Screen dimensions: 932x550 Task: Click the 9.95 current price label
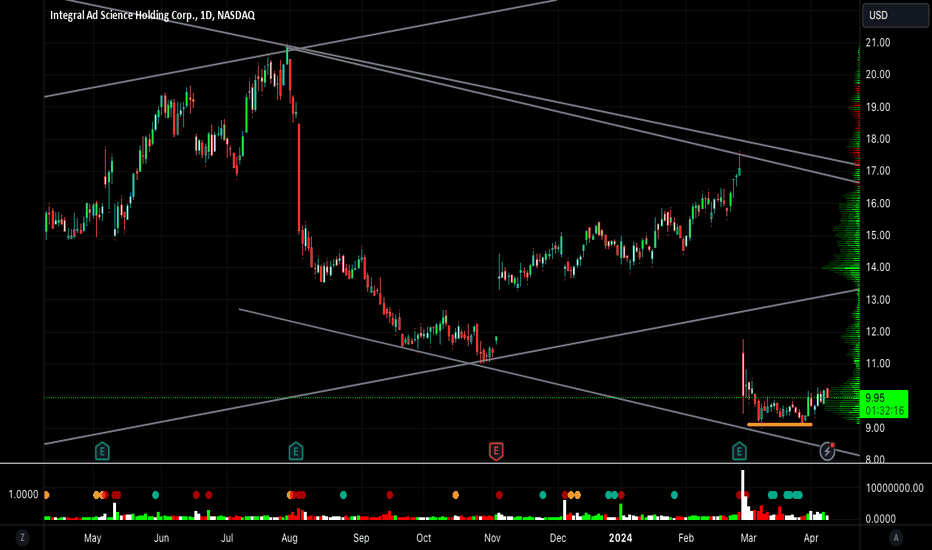(x=876, y=398)
